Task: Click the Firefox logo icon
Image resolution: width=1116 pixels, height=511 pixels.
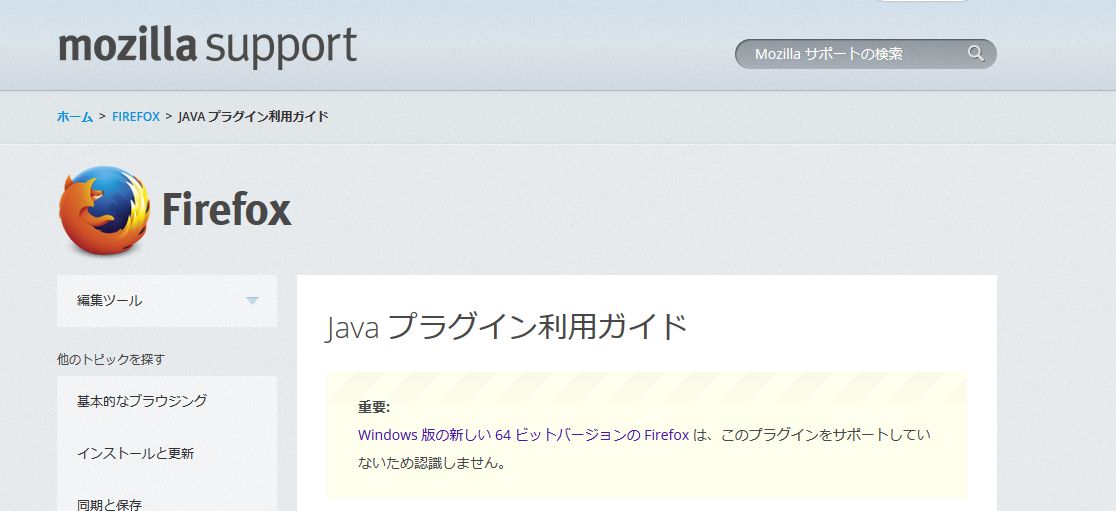Action: pos(105,210)
